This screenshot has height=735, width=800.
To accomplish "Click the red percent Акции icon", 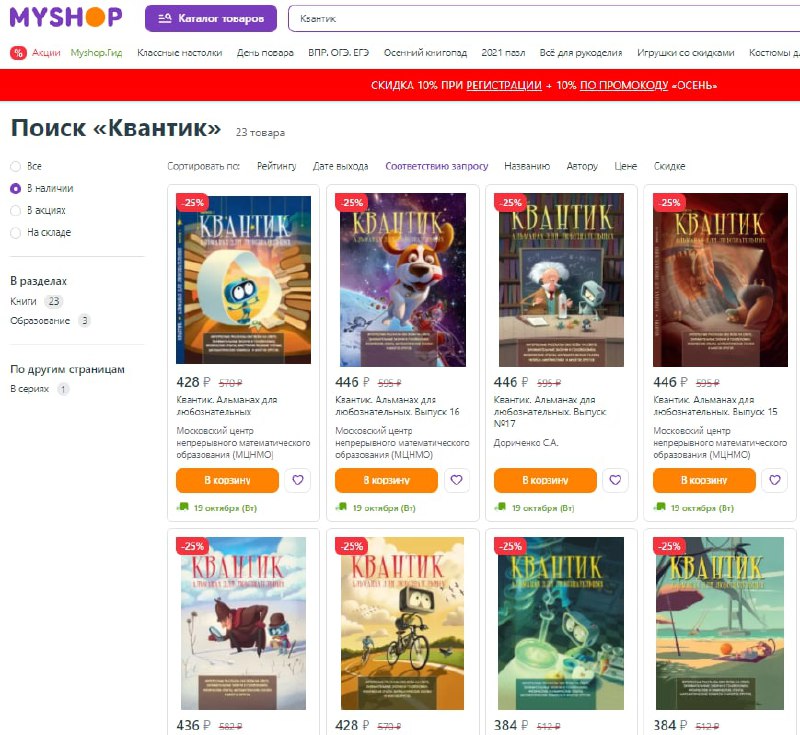I will pyautogui.click(x=18, y=53).
